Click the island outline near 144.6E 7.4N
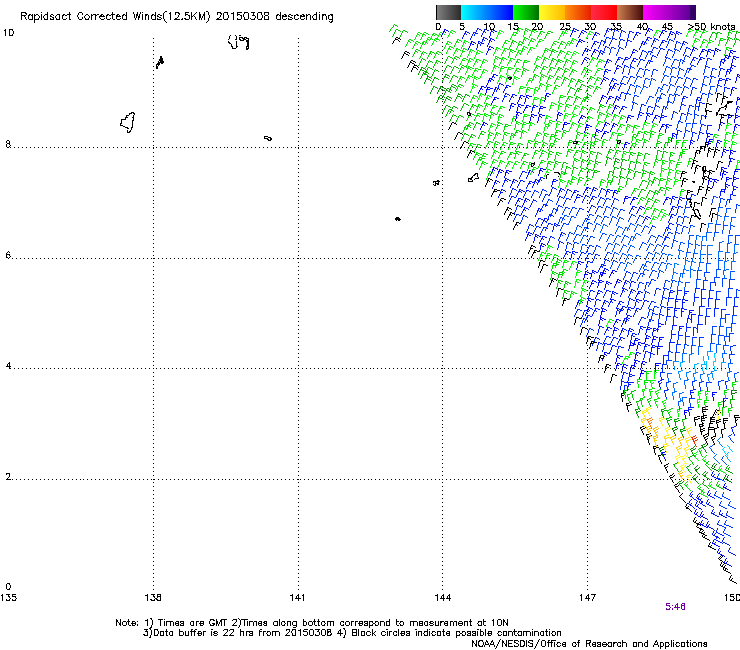The image size is (740, 650). pyautogui.click(x=473, y=178)
